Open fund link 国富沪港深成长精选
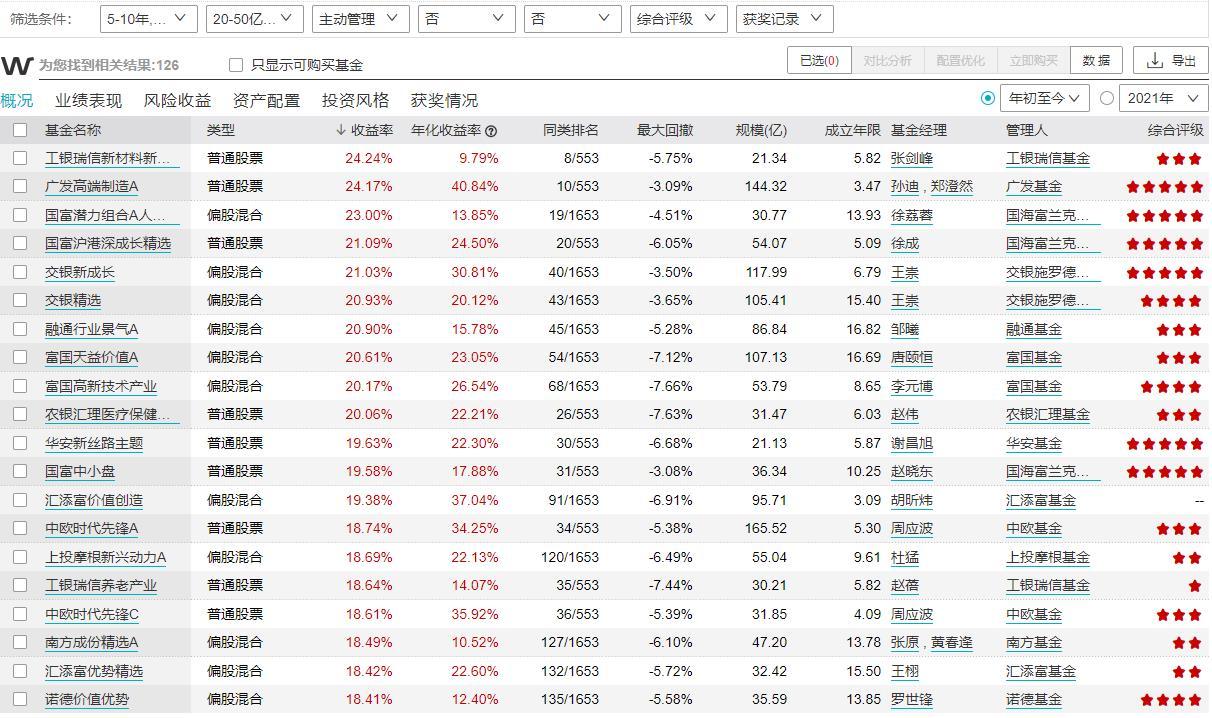Viewport: 1212px width, 718px height. [108, 243]
